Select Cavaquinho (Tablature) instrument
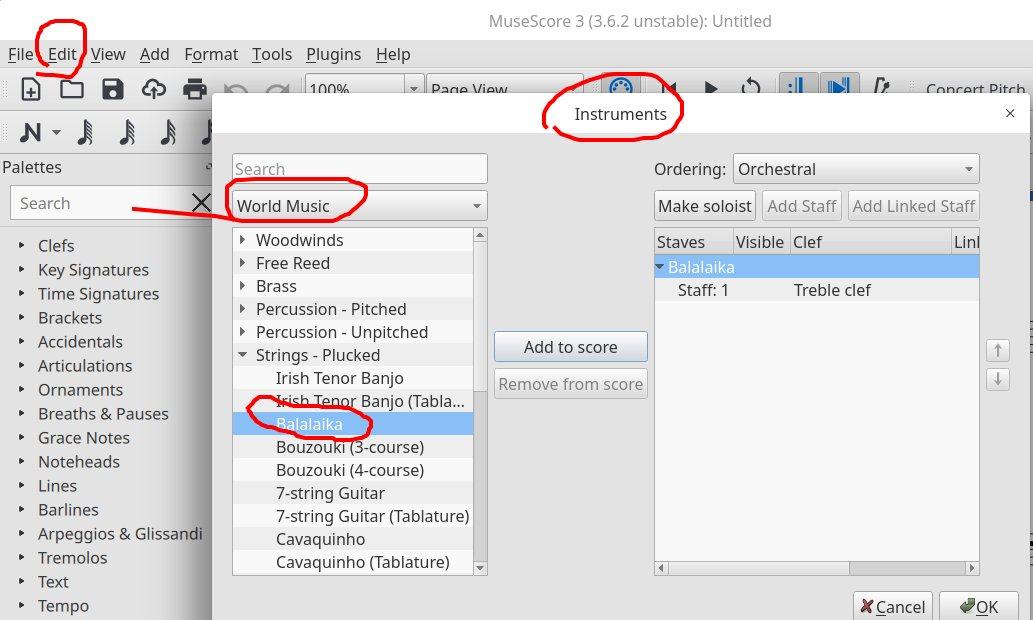Viewport: 1033px width, 620px height. pos(362,562)
